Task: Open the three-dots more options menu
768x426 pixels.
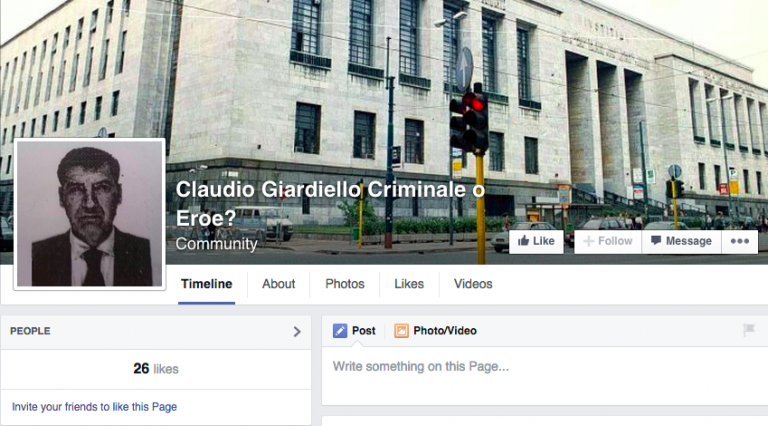Action: point(740,241)
